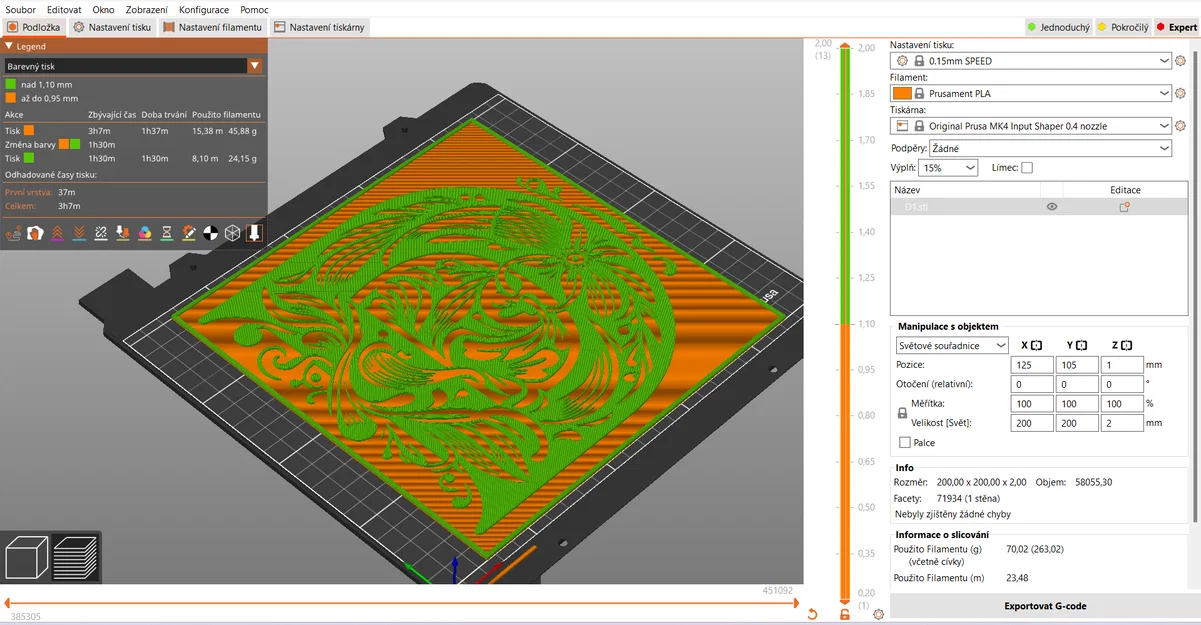
Task: Toggle the center of gravity icon
Action: [211, 233]
